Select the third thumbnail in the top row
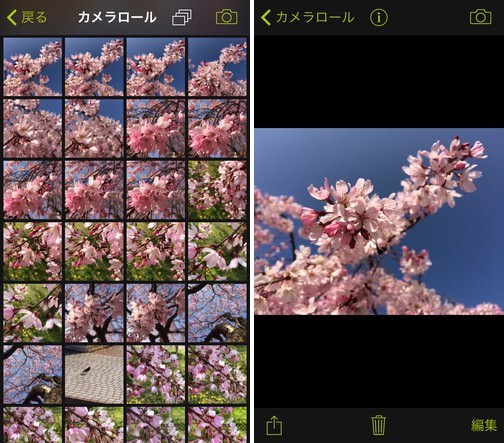The image size is (504, 443). click(156, 67)
